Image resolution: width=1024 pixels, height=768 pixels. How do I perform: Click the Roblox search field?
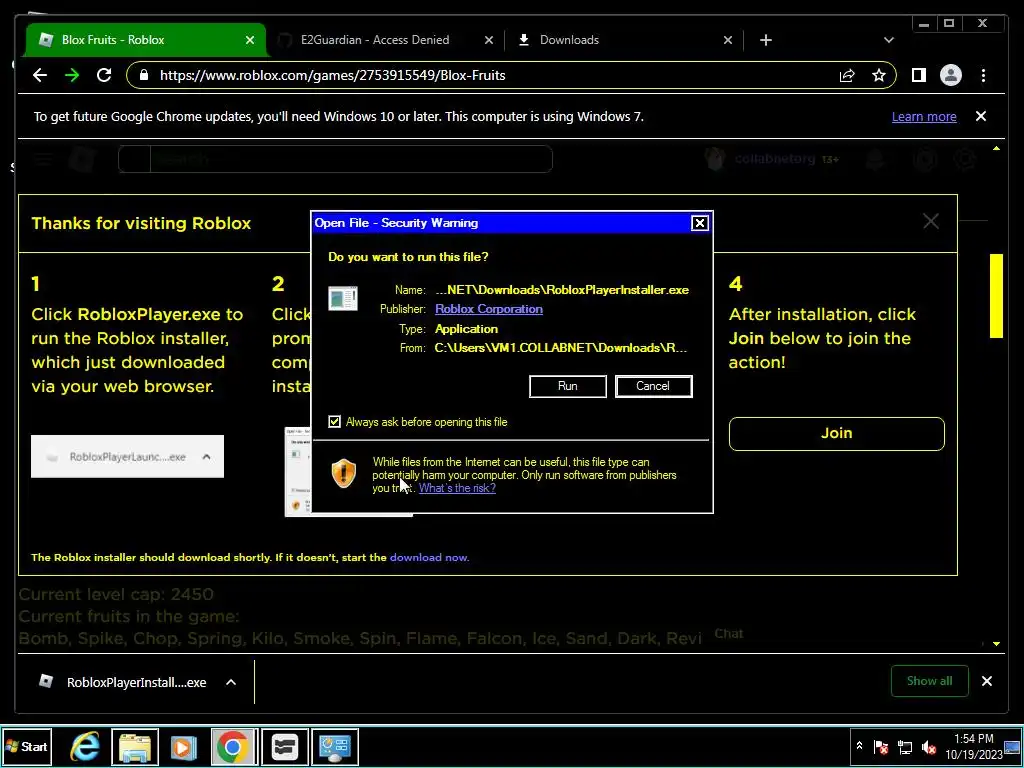click(335, 159)
